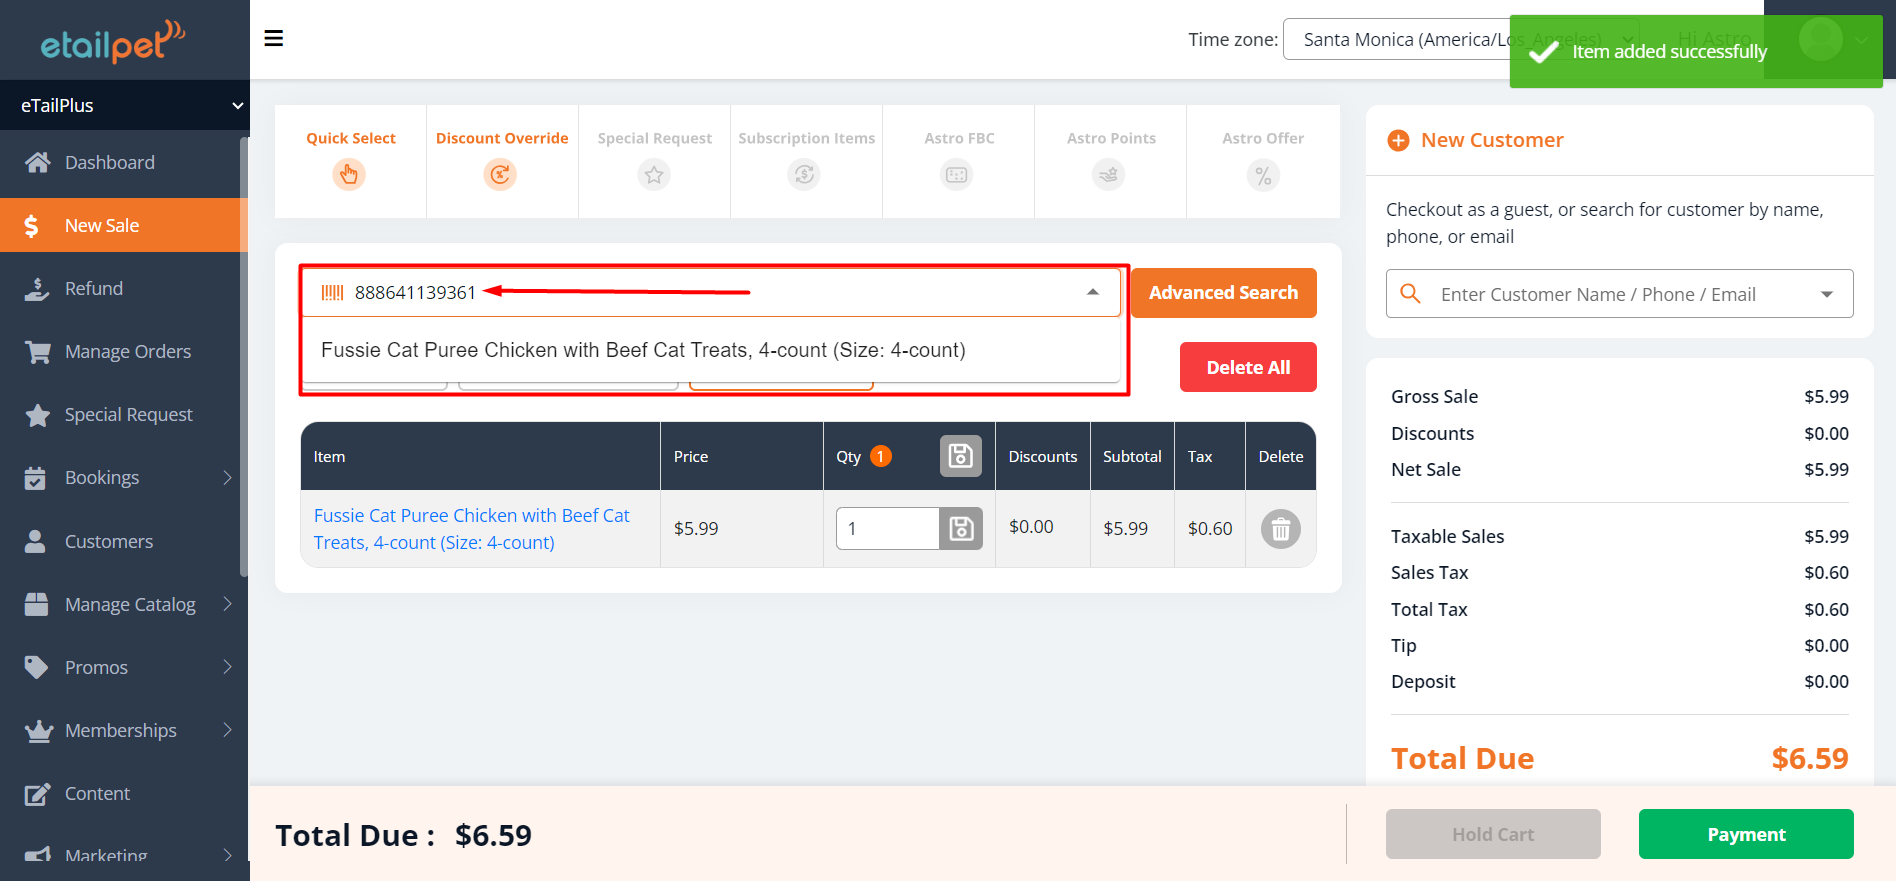Collapse the barcode search dropdown
The height and width of the screenshot is (881, 1896).
point(1092,292)
